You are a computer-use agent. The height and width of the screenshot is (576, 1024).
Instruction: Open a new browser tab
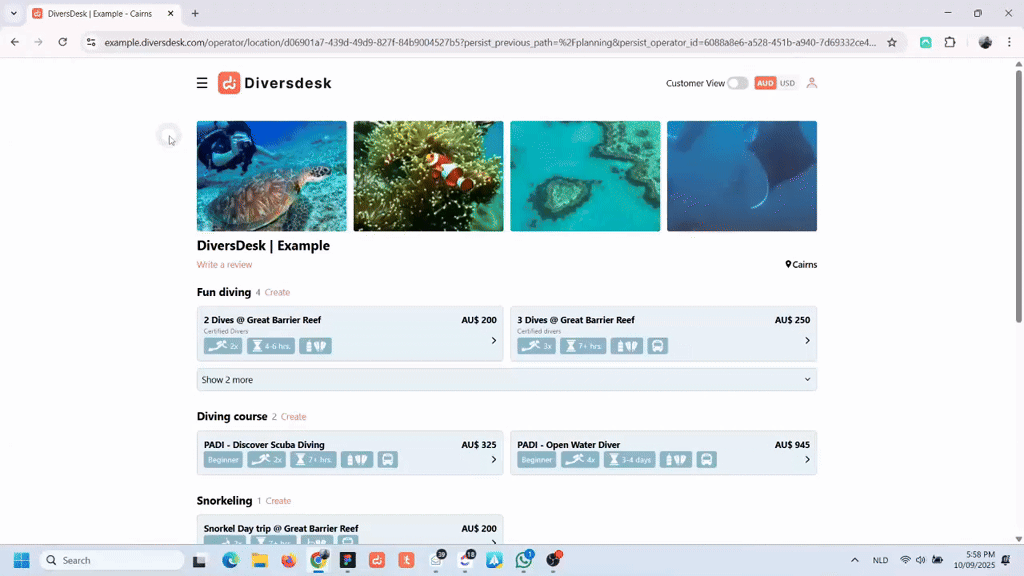[x=195, y=13]
